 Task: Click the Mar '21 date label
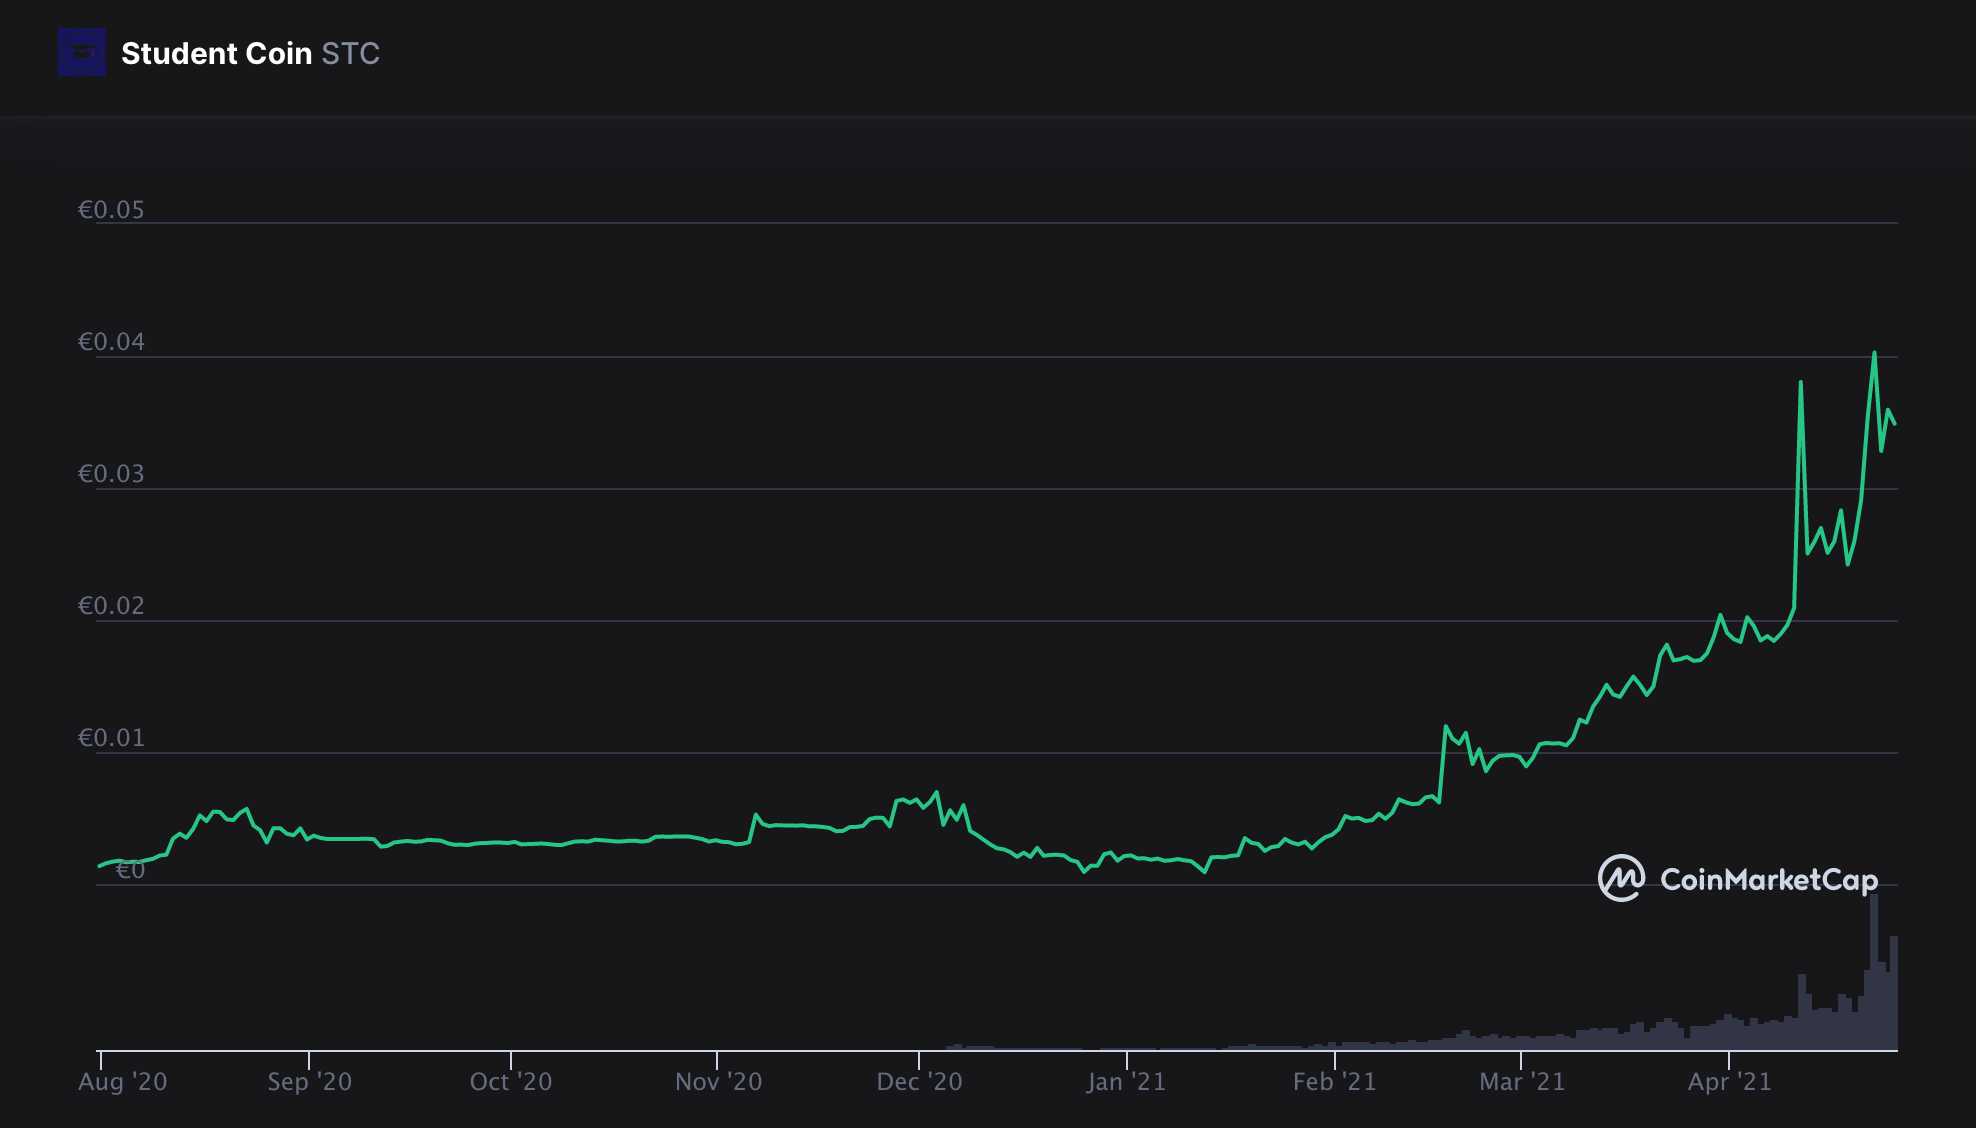tap(1522, 1082)
